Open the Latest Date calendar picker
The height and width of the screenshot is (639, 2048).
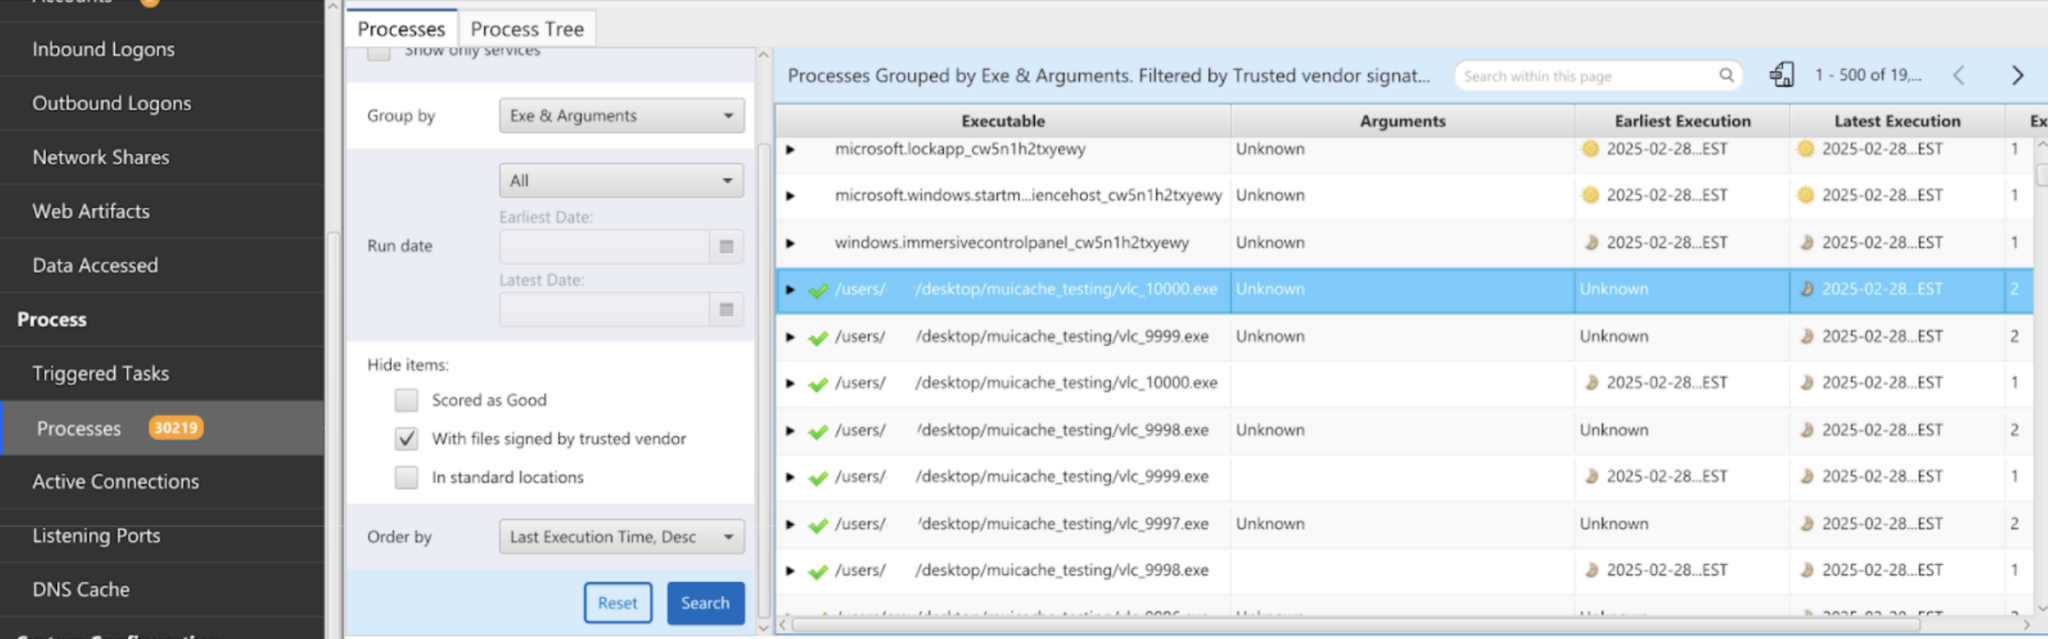point(726,310)
